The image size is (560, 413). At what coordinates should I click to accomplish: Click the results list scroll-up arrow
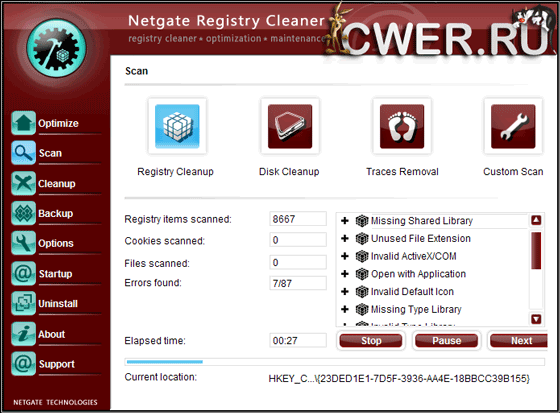[x=536, y=220]
